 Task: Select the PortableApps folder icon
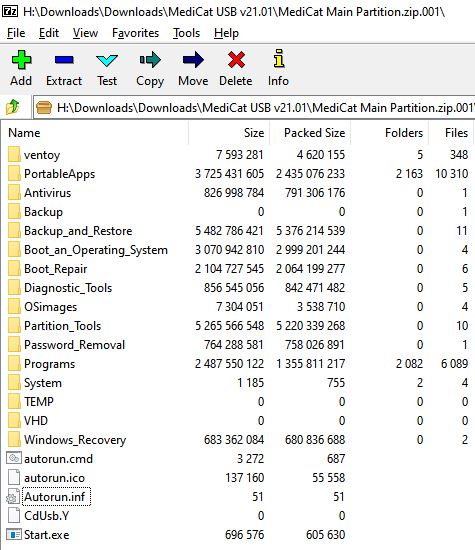[x=14, y=173]
